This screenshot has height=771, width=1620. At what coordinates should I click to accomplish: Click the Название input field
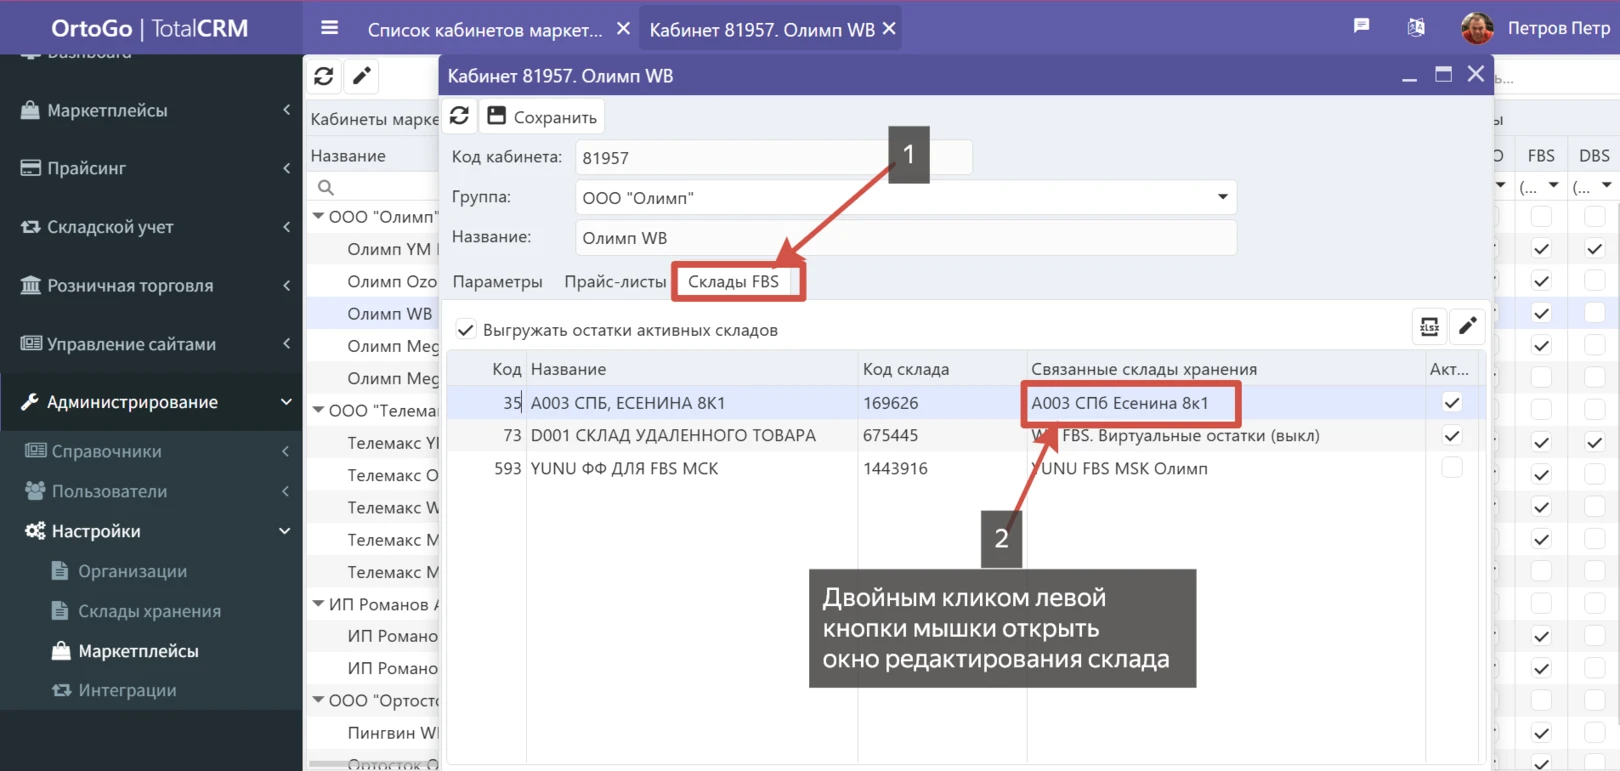(905, 238)
